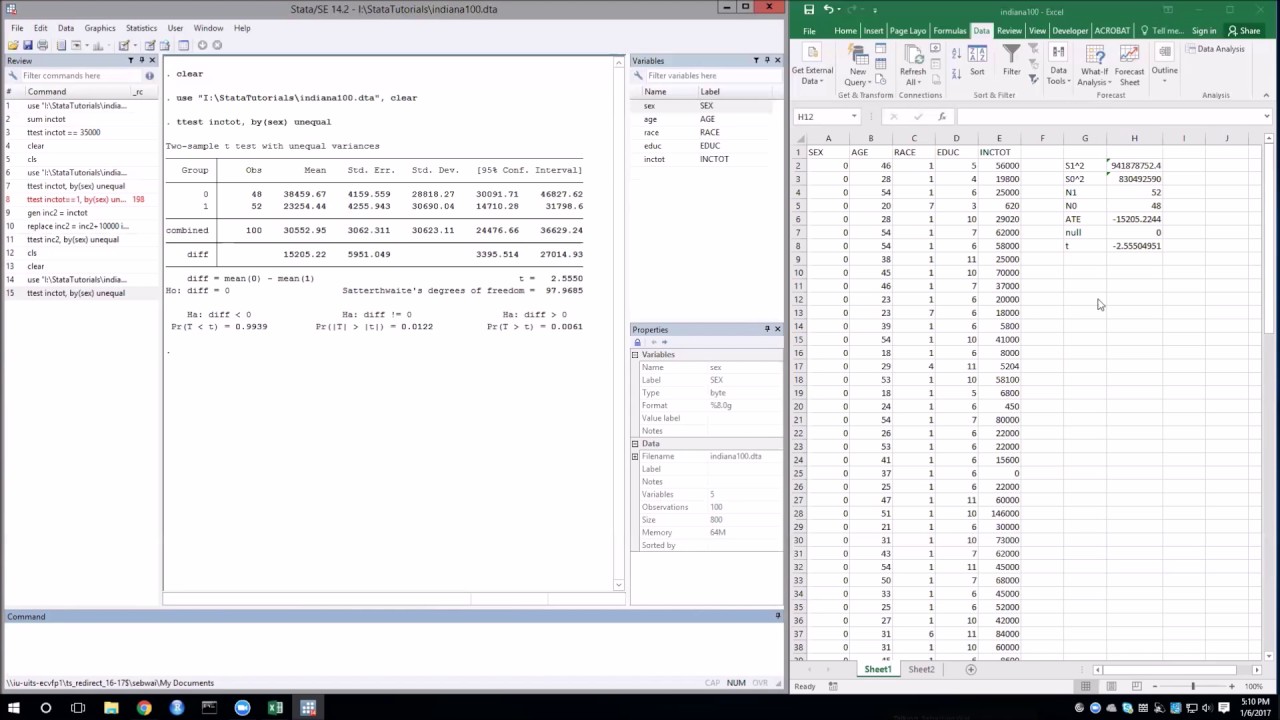Click the Graph icon in Stata toolbar
The height and width of the screenshot is (720, 1280).
click(x=98, y=45)
